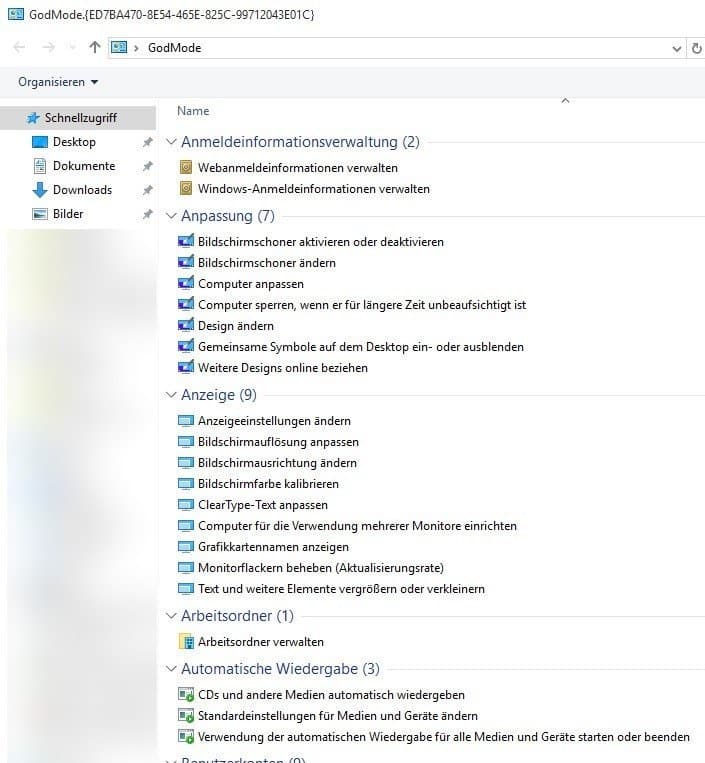This screenshot has width=705, height=763.
Task: Click monitor icon beside ClearType-Text anpassen
Action: [x=186, y=504]
